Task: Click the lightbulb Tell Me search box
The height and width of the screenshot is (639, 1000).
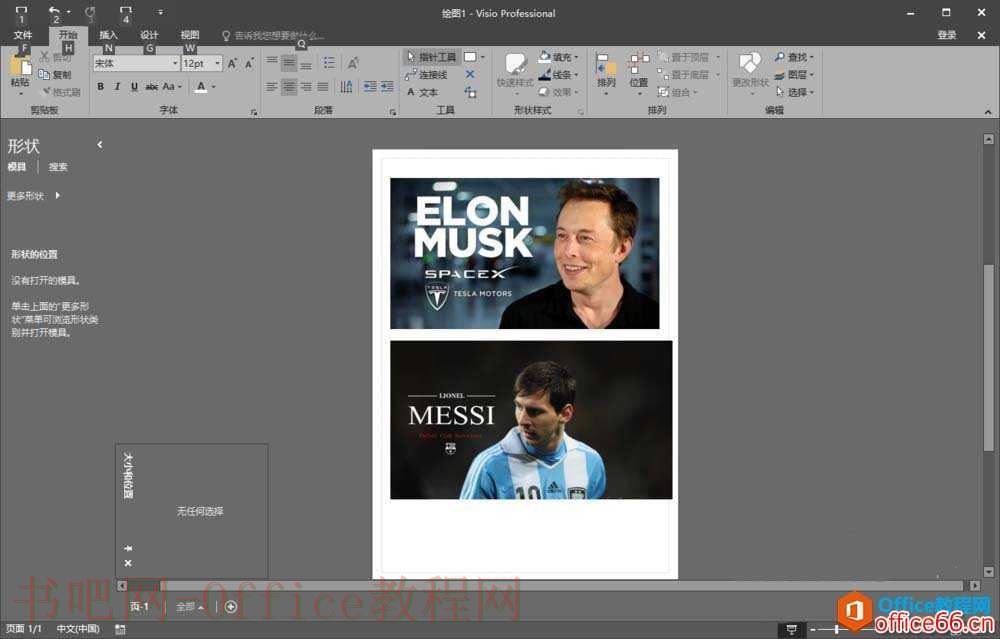Action: 273,36
